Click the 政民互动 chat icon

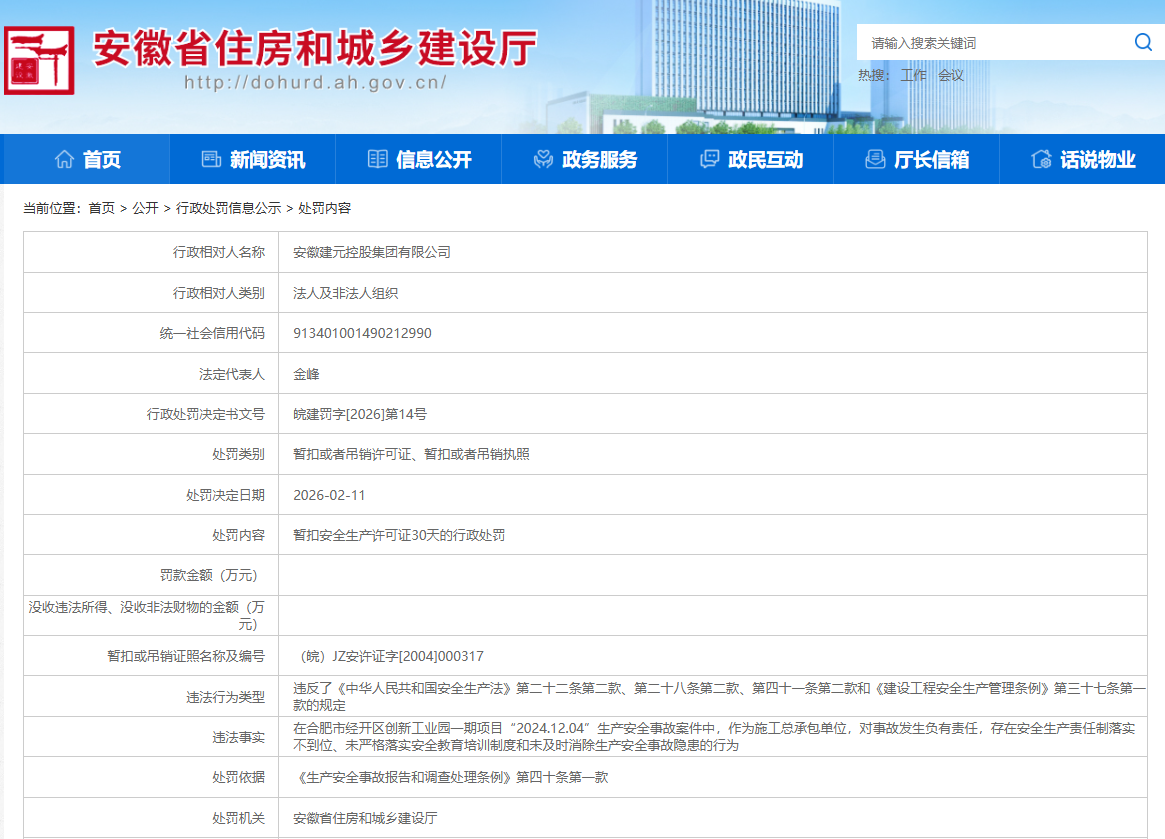point(709,159)
